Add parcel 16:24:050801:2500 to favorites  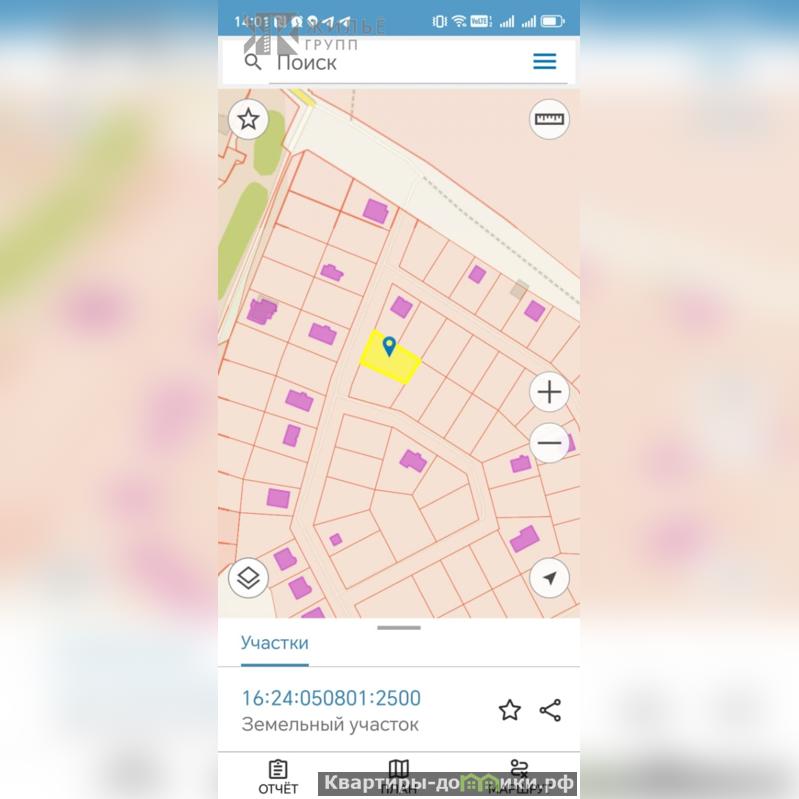510,710
